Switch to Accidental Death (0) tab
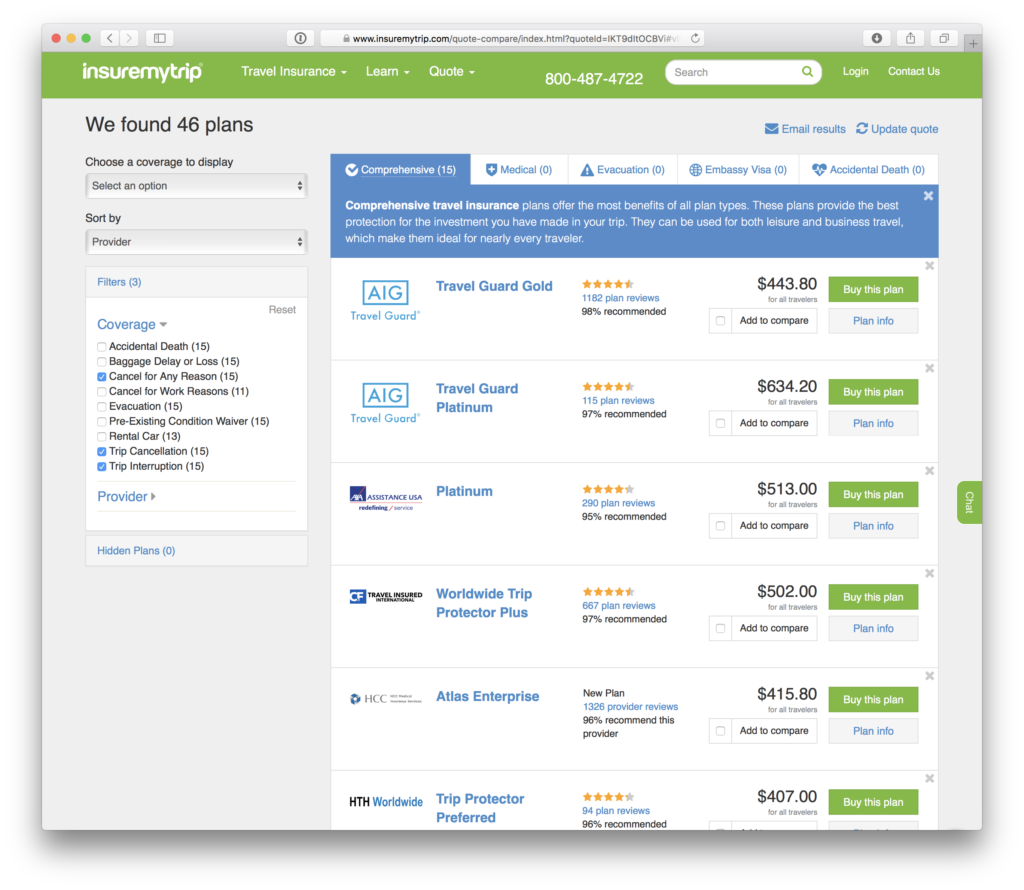 pos(869,170)
